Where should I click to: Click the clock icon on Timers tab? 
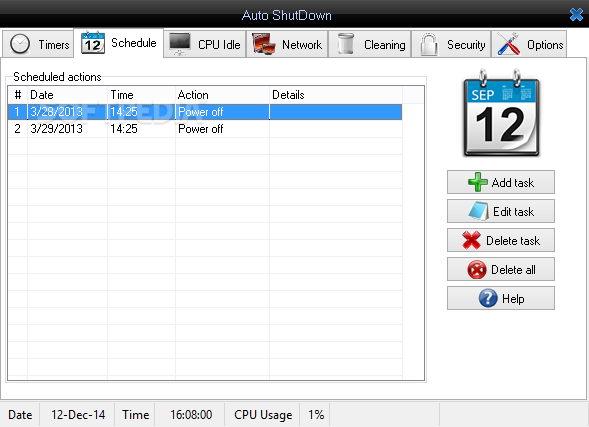coord(20,44)
